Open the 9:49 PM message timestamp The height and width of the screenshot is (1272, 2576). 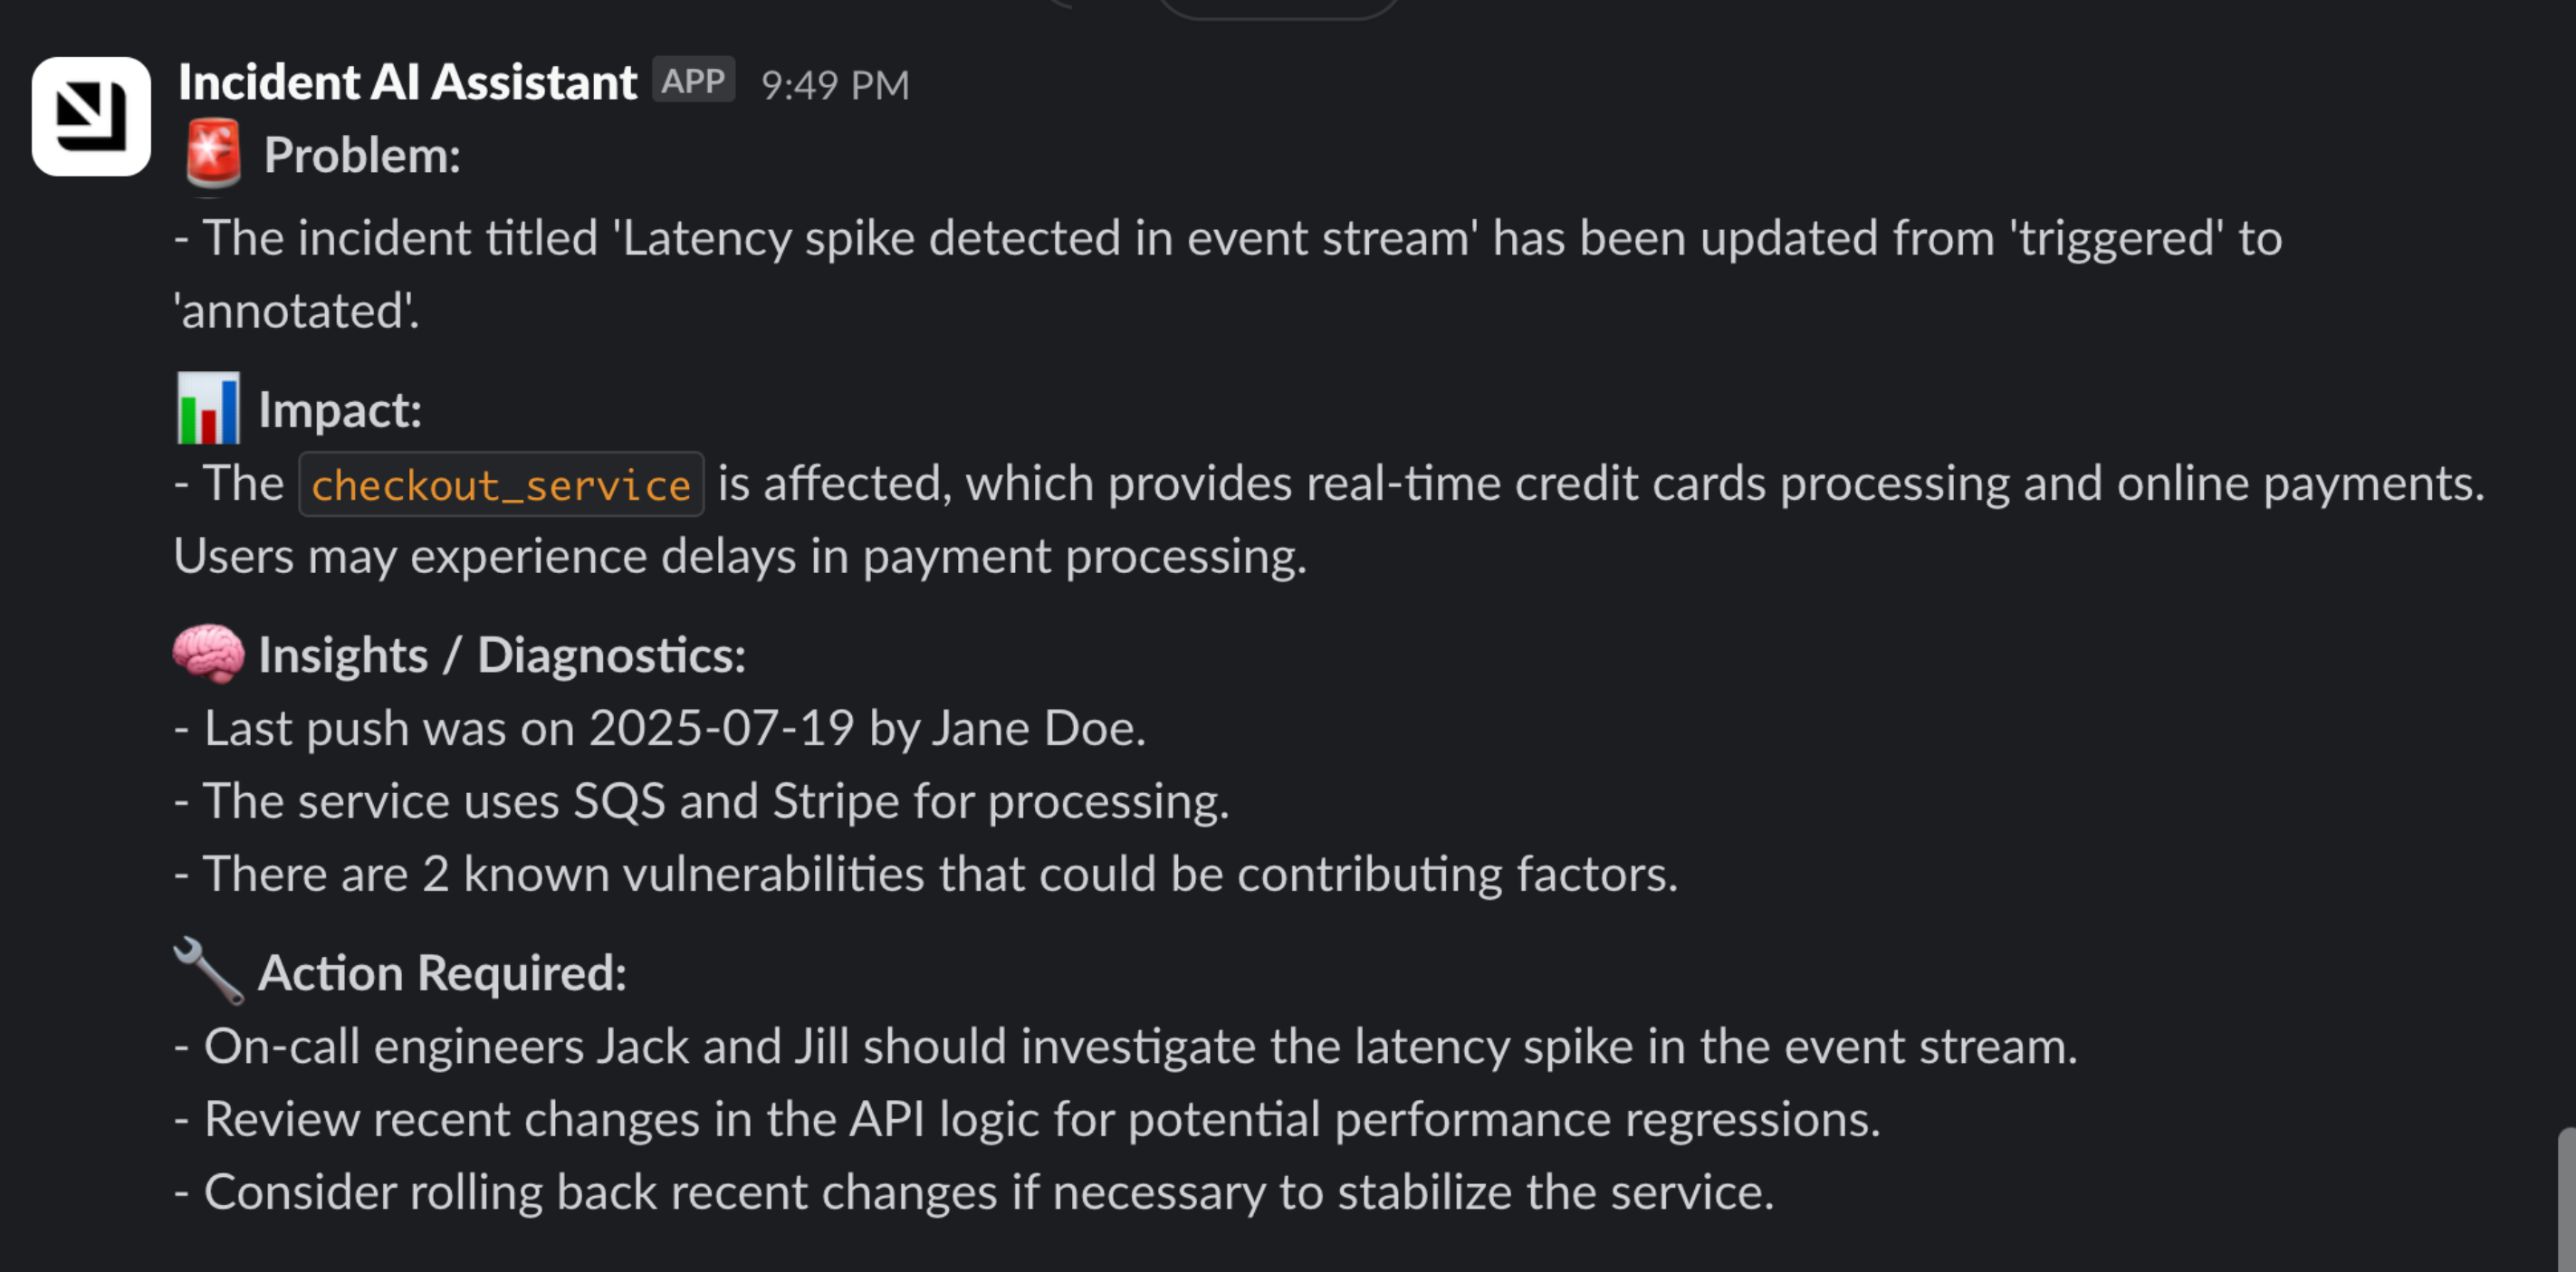pyautogui.click(x=835, y=85)
